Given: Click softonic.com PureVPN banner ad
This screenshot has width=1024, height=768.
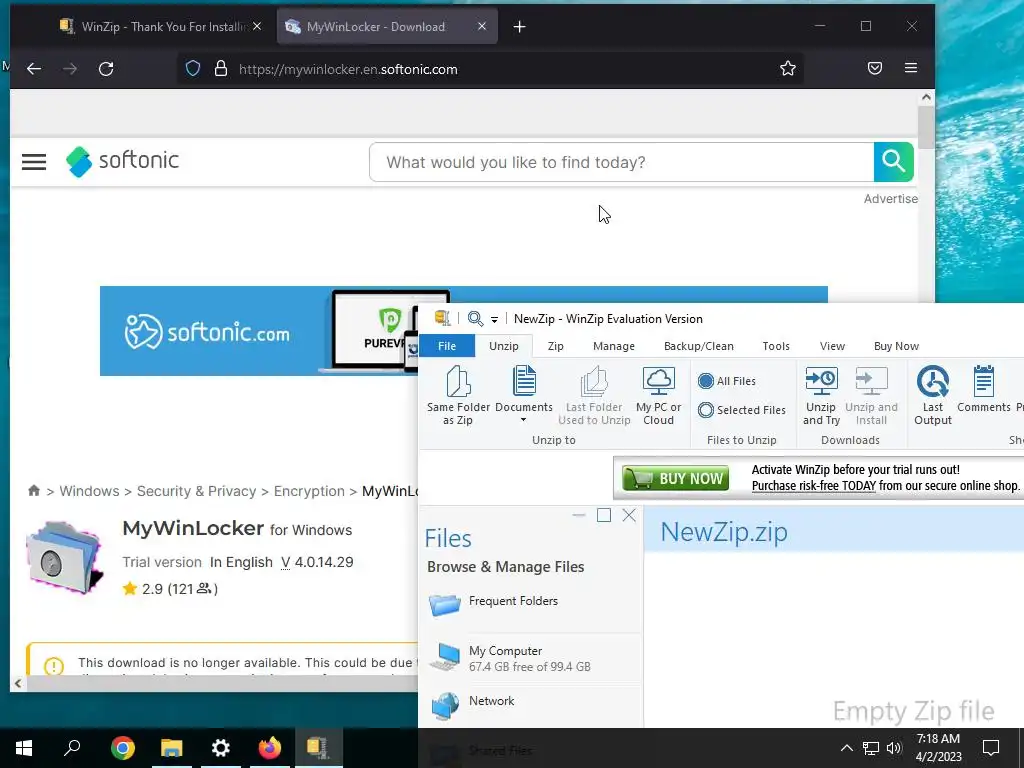Looking at the screenshot, I should [259, 330].
